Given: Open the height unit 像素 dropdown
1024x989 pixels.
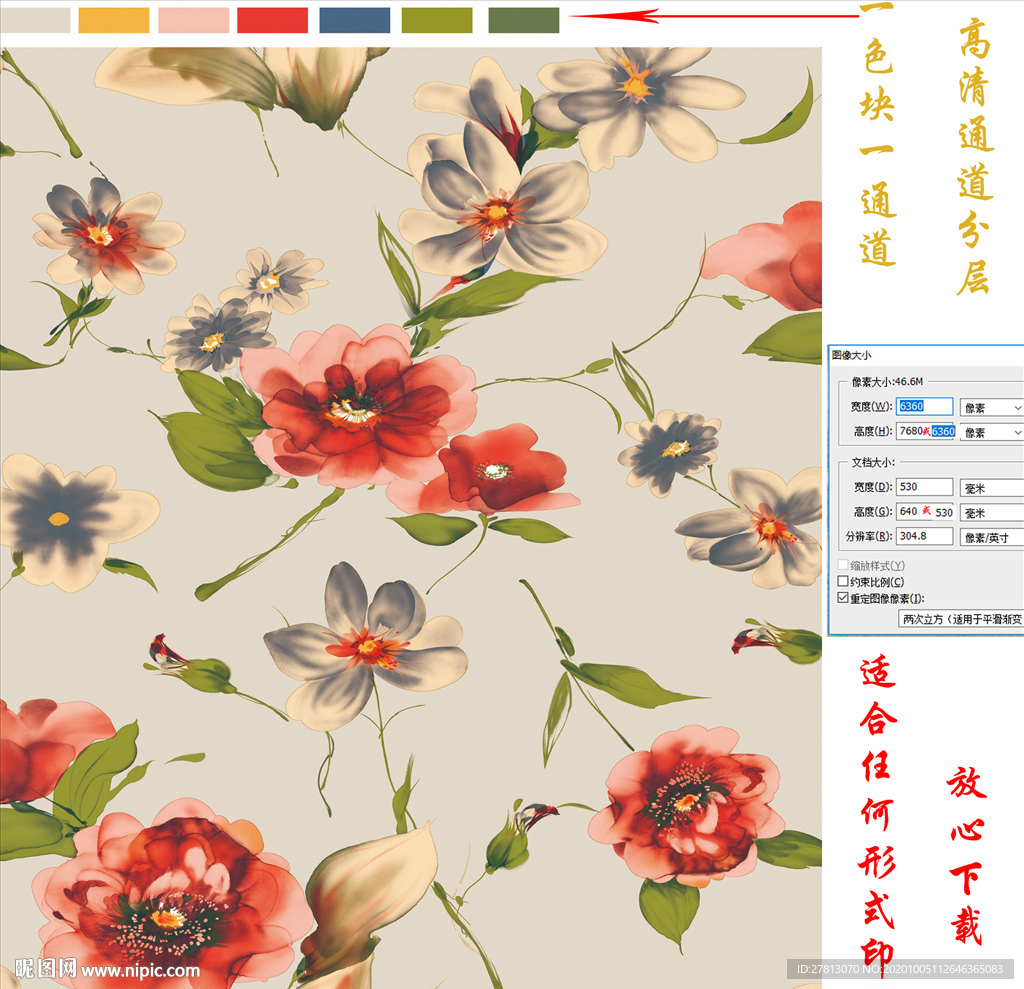Looking at the screenshot, I should click(991, 432).
